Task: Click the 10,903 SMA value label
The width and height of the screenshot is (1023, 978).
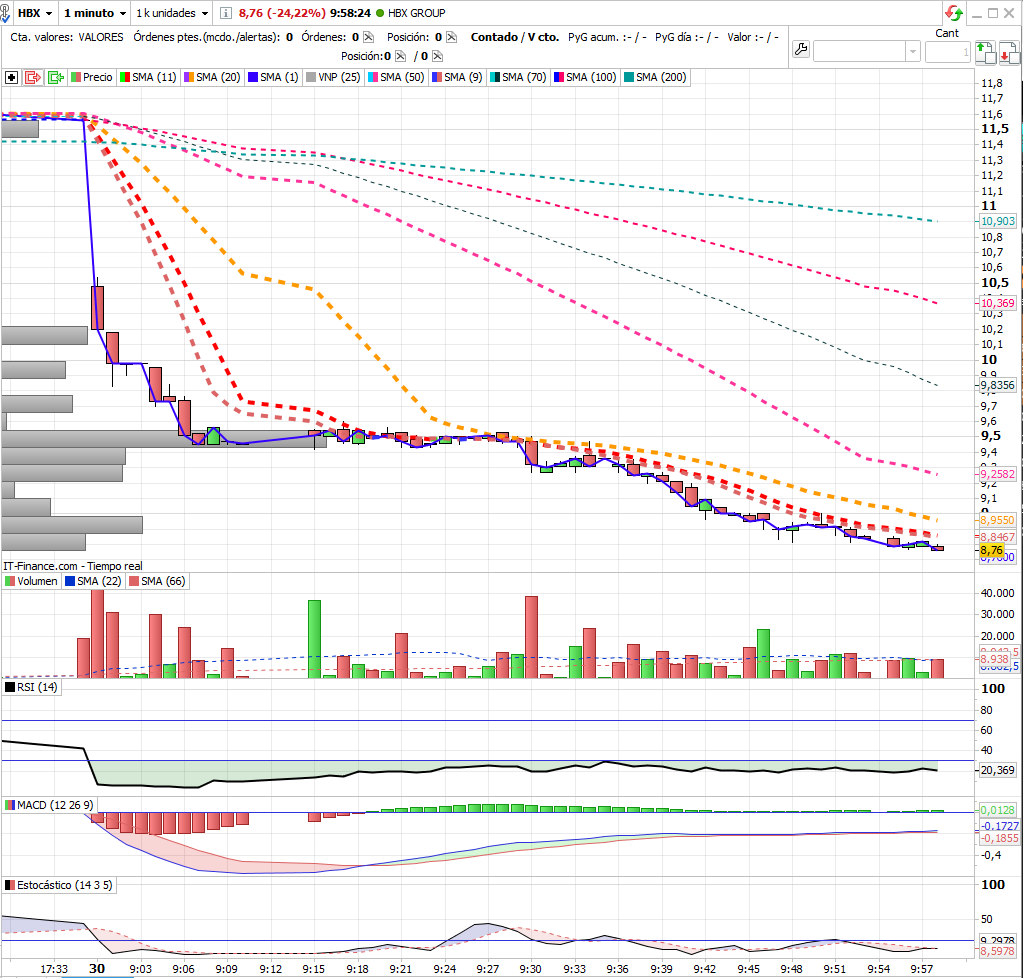Action: [x=998, y=221]
